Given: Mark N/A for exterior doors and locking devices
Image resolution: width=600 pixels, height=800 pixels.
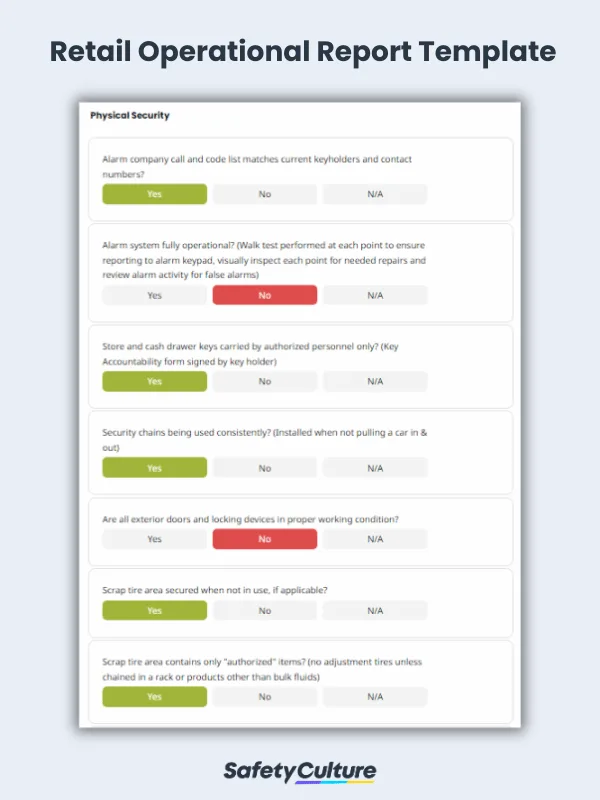Looking at the screenshot, I should [375, 539].
